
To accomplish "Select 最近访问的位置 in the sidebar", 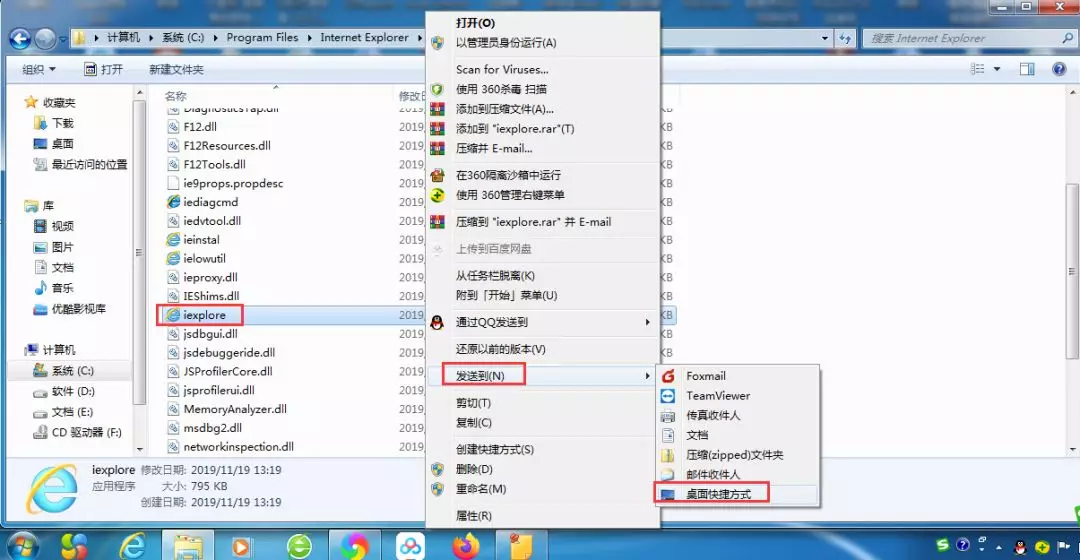I will 90,165.
